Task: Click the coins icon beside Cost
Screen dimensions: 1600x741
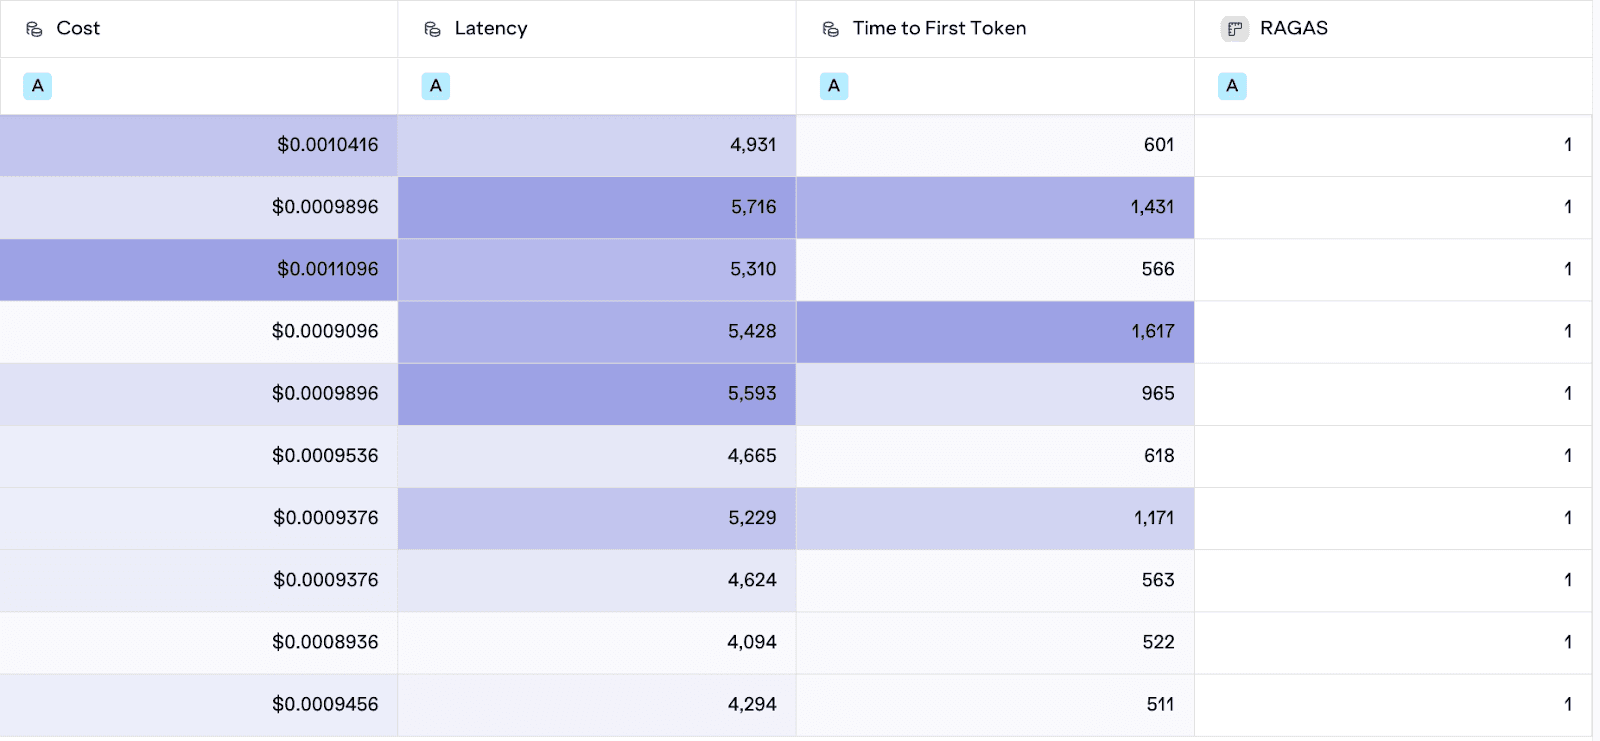Action: click(34, 29)
